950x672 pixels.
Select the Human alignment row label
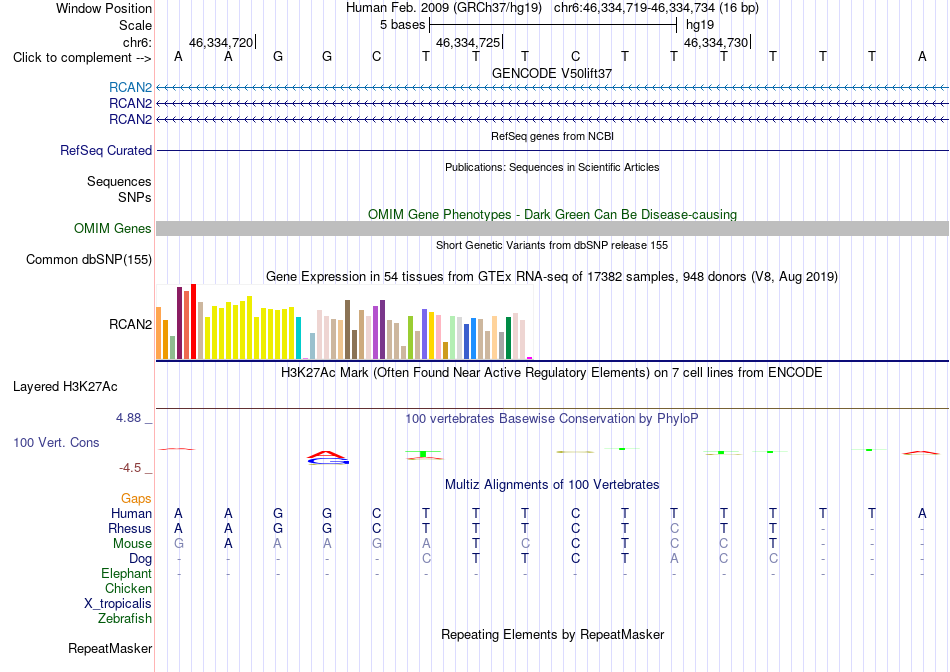tap(131, 513)
